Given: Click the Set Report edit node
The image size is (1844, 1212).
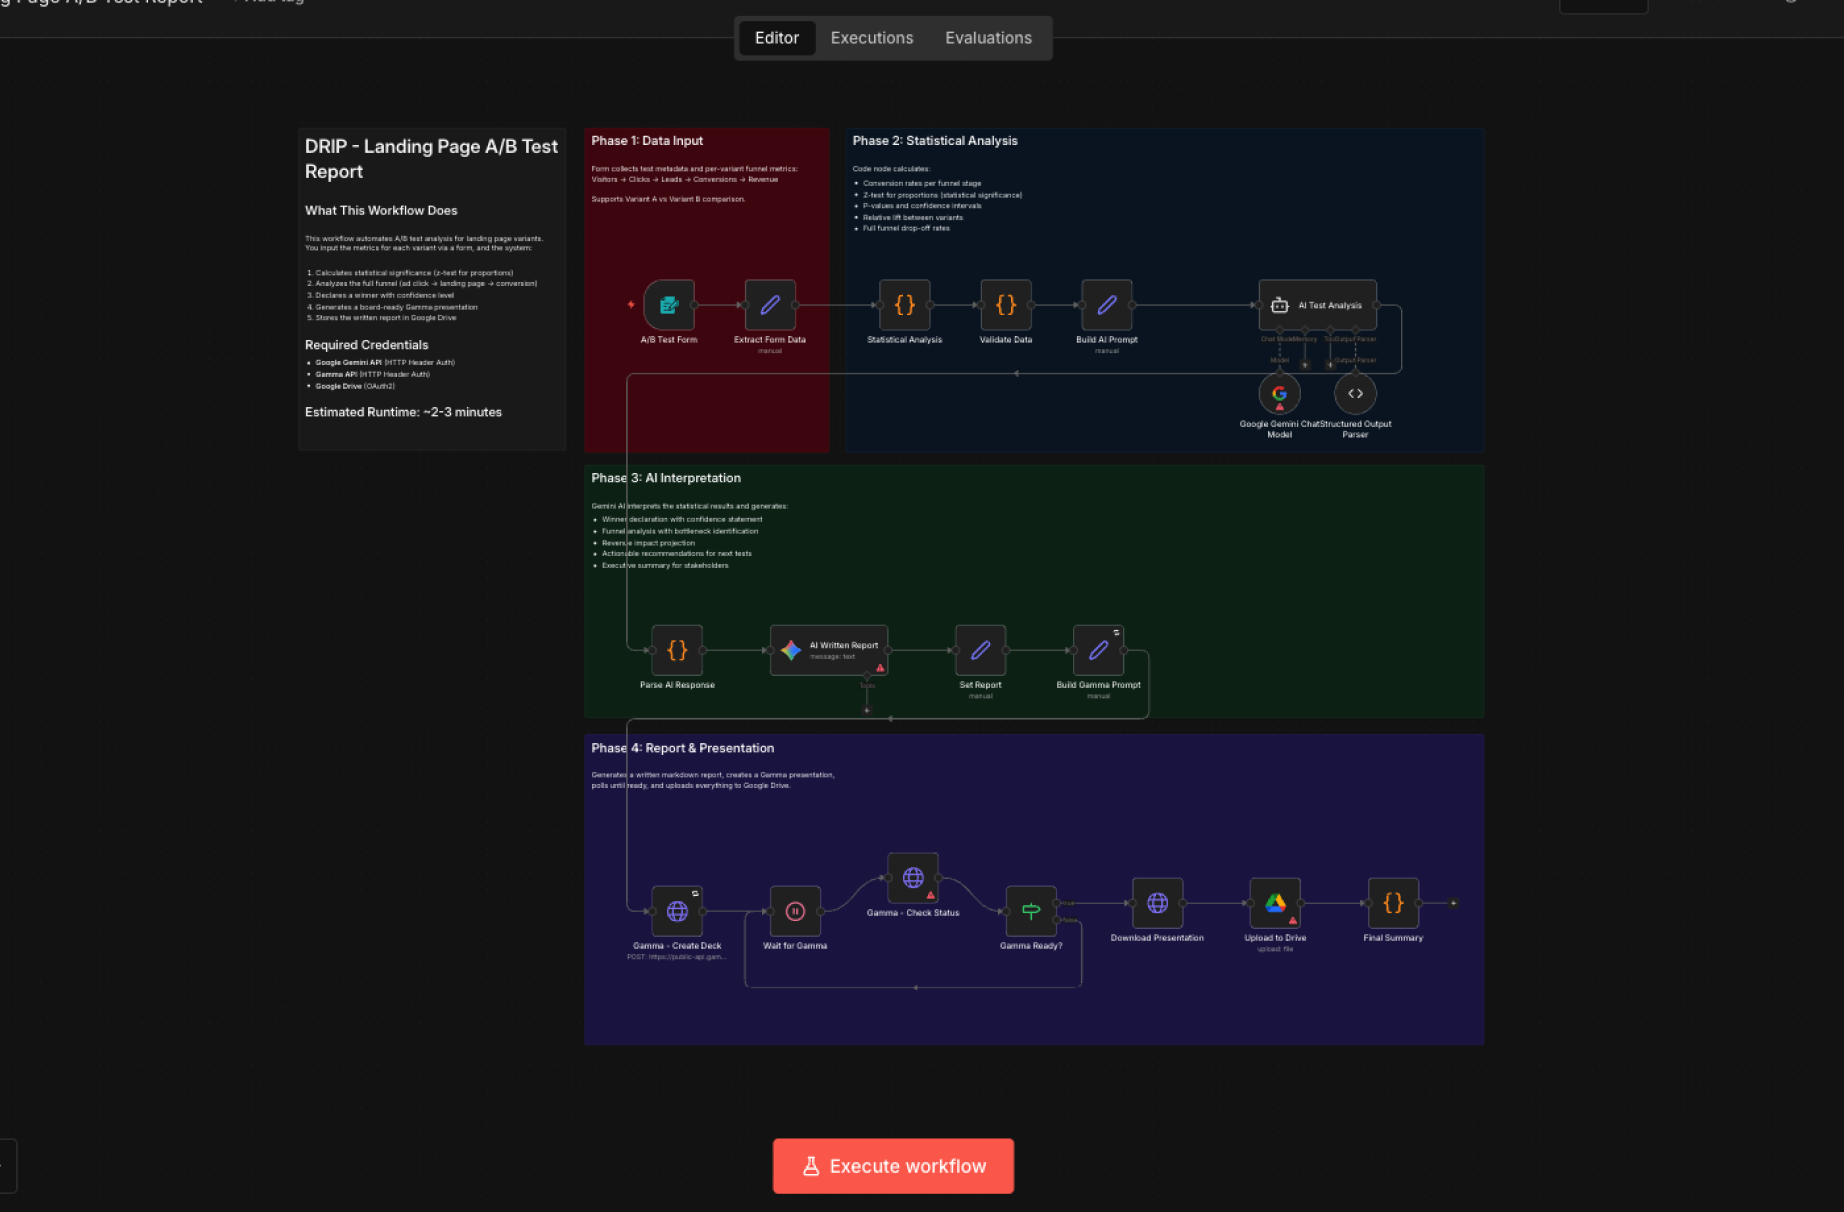Looking at the screenshot, I should coord(980,650).
